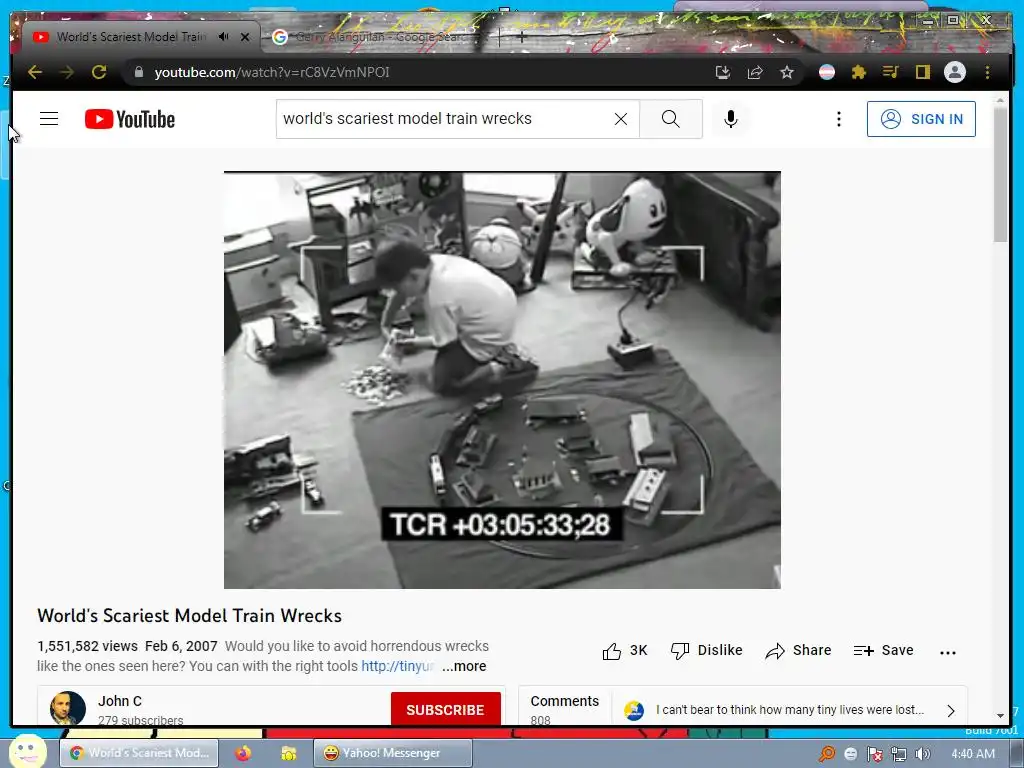Open YouTube hamburger guide menu
1024x768 pixels.
[49, 119]
